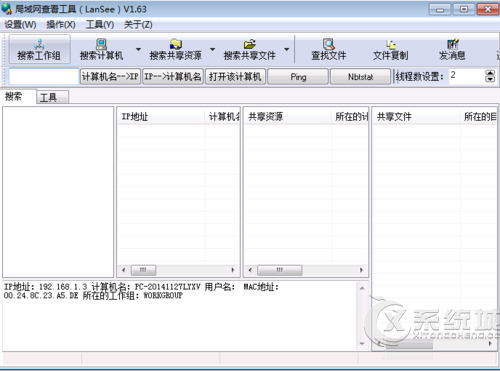Click the WORKGROUP text in info box
Viewport: 500px width, 371px height.
pos(163,296)
